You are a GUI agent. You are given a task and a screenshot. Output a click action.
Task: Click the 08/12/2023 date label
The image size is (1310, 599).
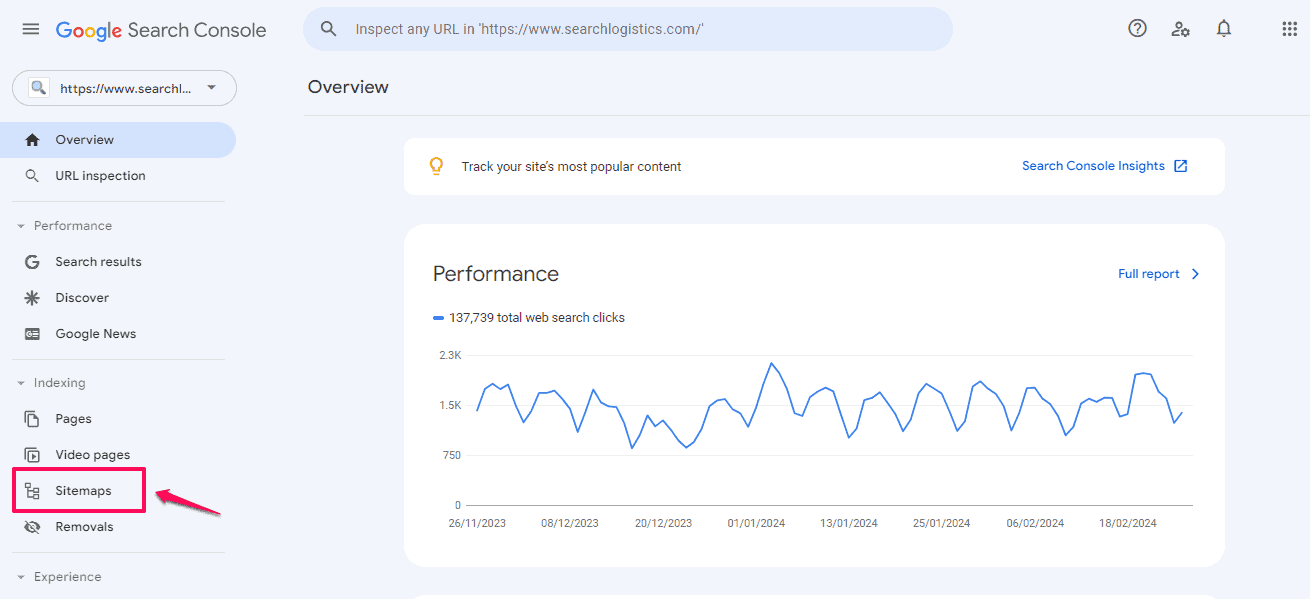click(x=570, y=523)
